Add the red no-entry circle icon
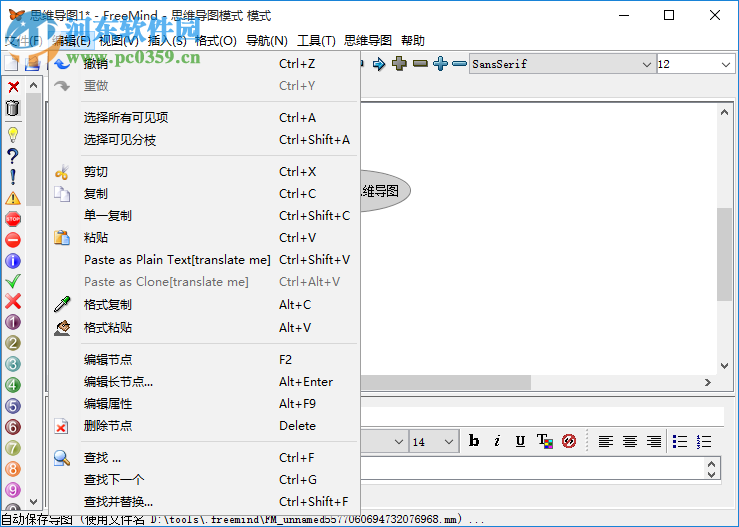Viewport: 739px width, 527px height. [13, 240]
